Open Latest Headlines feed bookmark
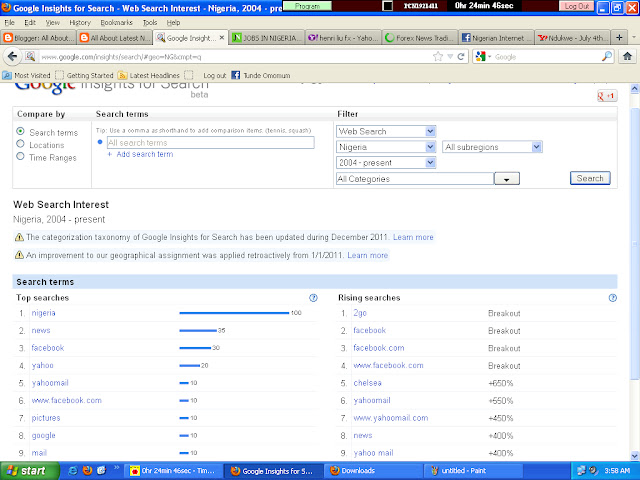The image size is (640, 480). pyautogui.click(x=149, y=76)
